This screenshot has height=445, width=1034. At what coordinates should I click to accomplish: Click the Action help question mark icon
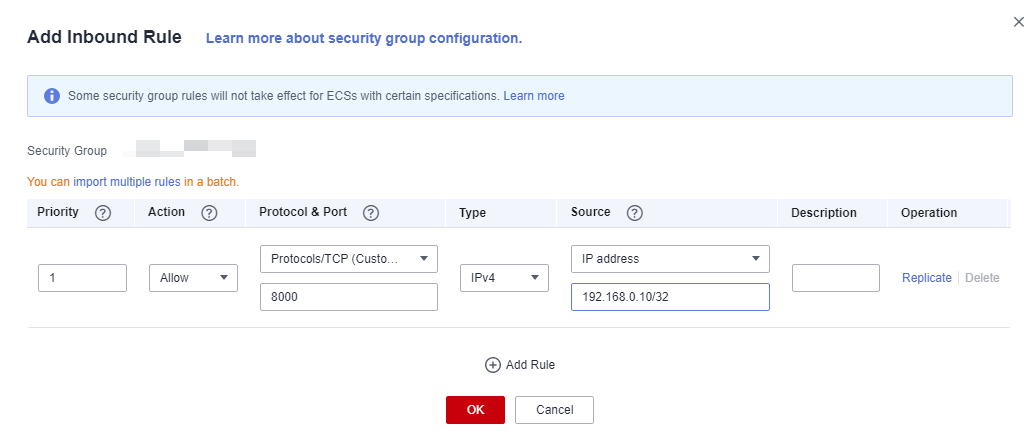click(x=209, y=213)
